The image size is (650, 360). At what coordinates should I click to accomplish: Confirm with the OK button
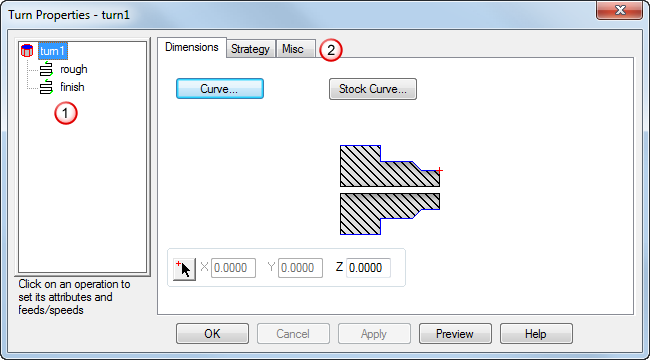(212, 334)
